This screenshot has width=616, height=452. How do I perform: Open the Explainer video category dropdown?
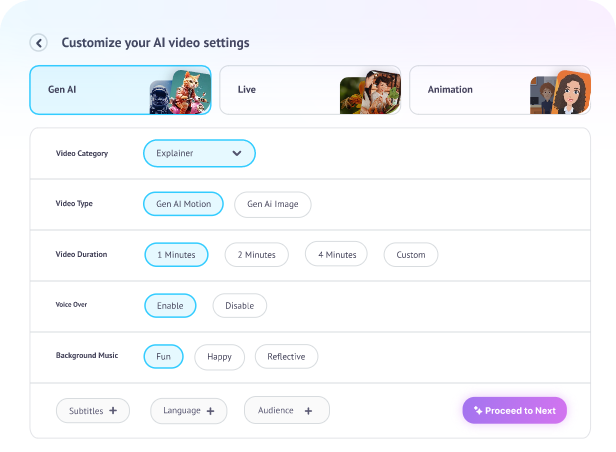[199, 153]
